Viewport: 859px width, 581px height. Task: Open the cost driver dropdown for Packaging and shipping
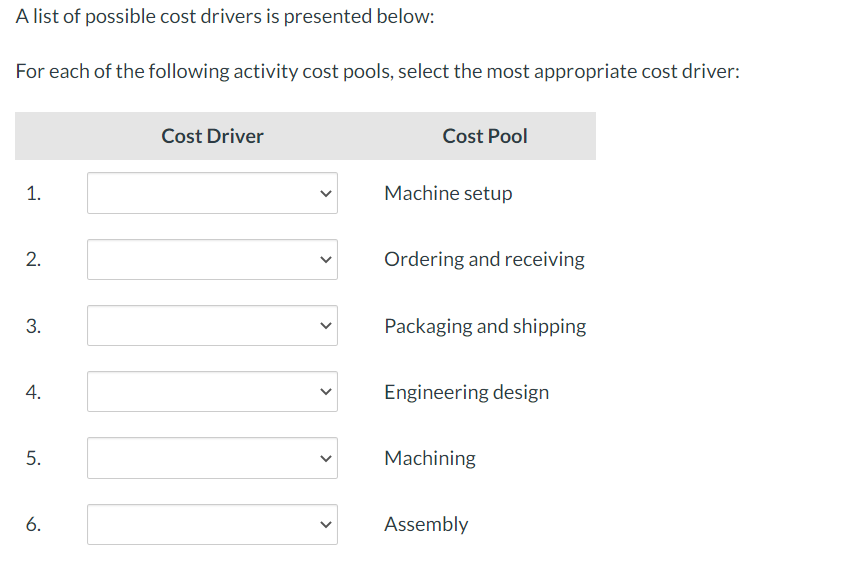pyautogui.click(x=212, y=325)
